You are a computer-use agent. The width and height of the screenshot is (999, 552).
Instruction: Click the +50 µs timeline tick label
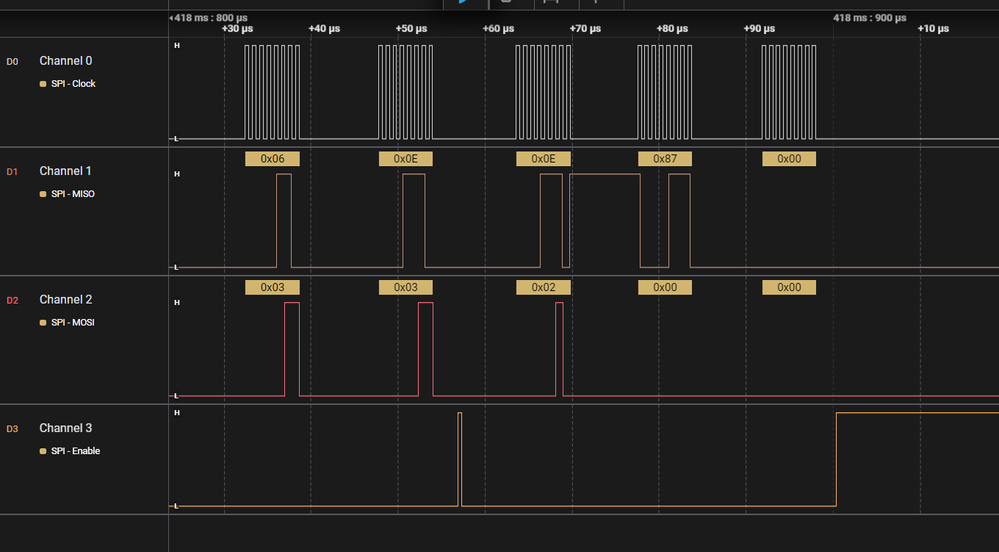tap(412, 29)
